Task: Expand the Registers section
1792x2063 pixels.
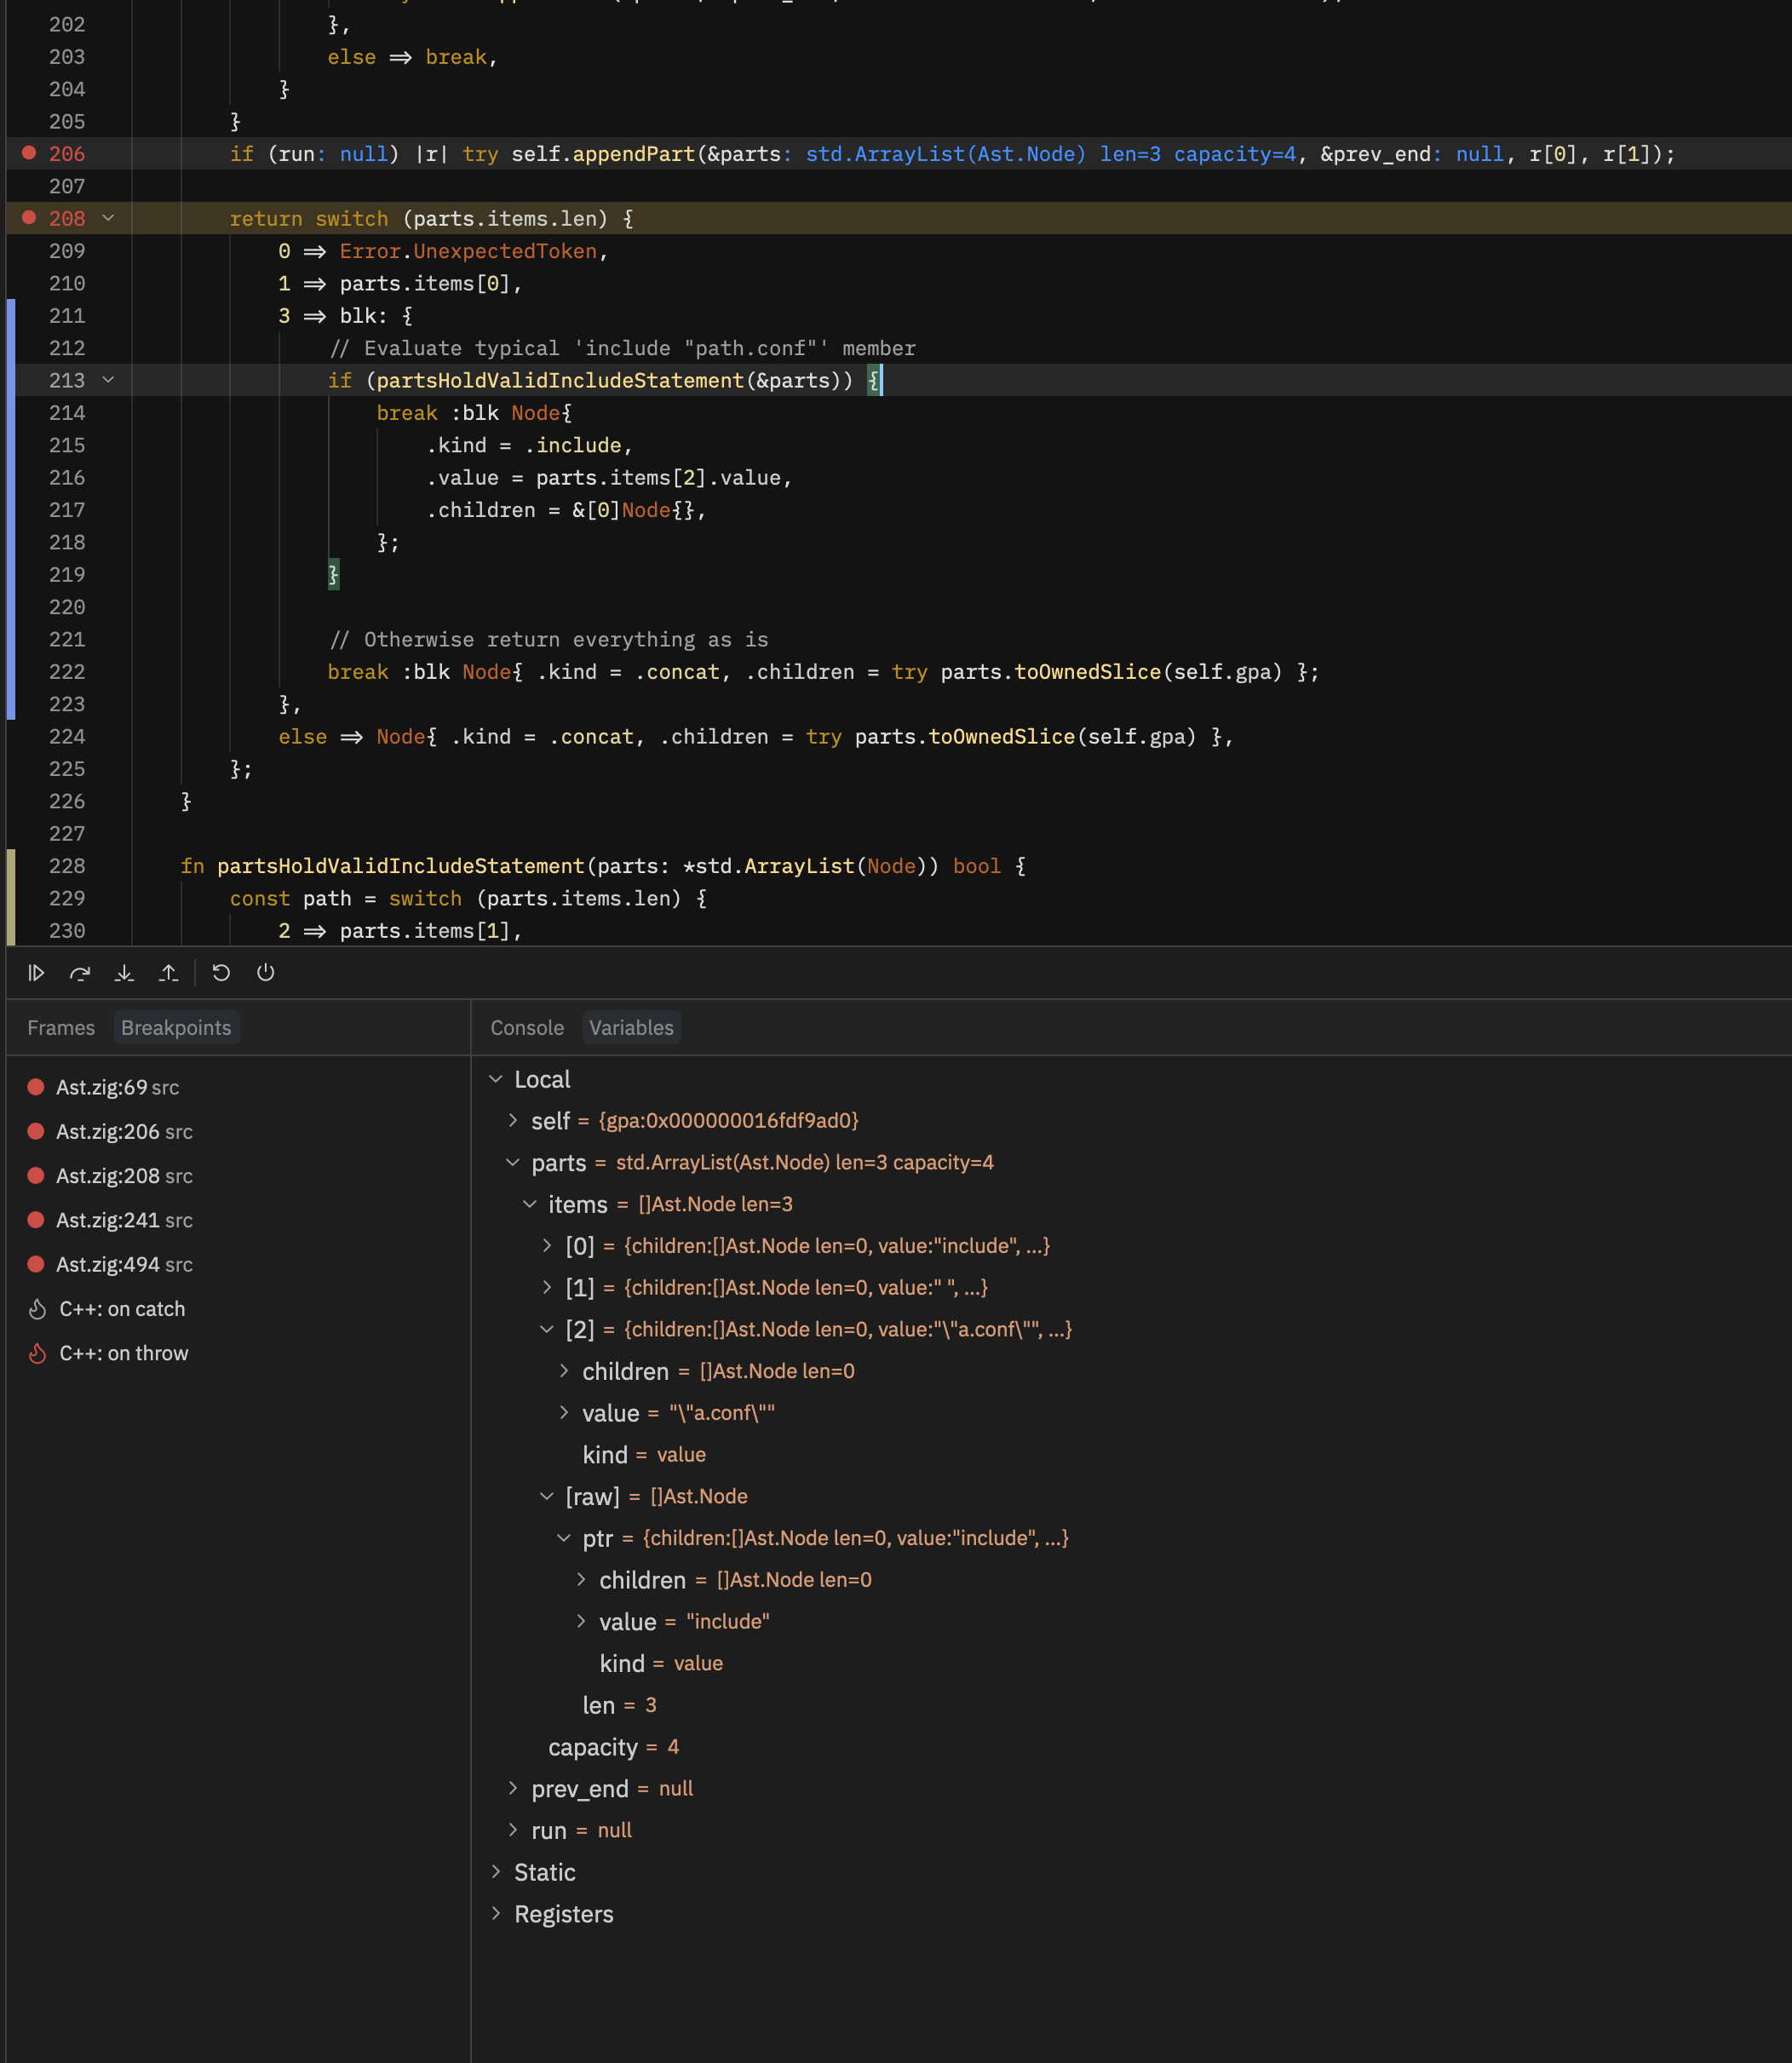Action: click(496, 1914)
